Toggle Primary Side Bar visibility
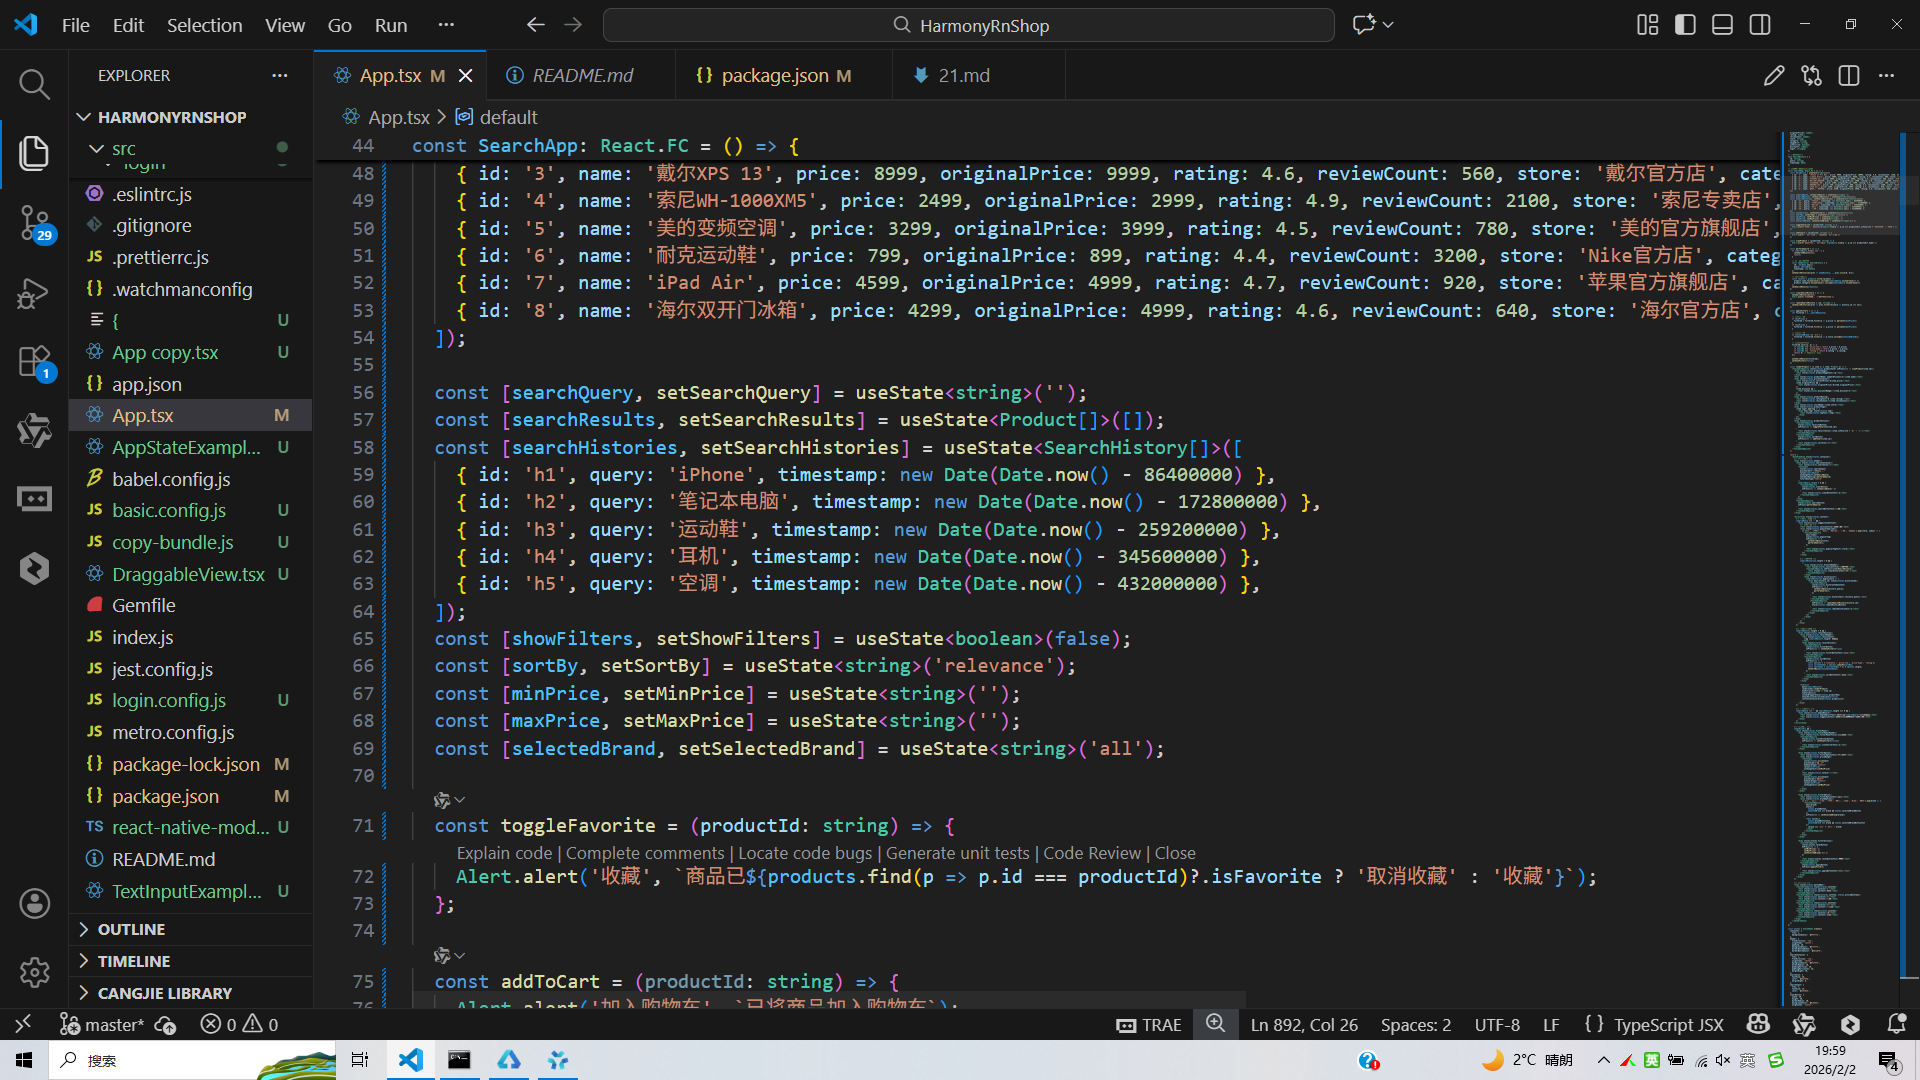This screenshot has width=1920, height=1080. coord(1685,25)
